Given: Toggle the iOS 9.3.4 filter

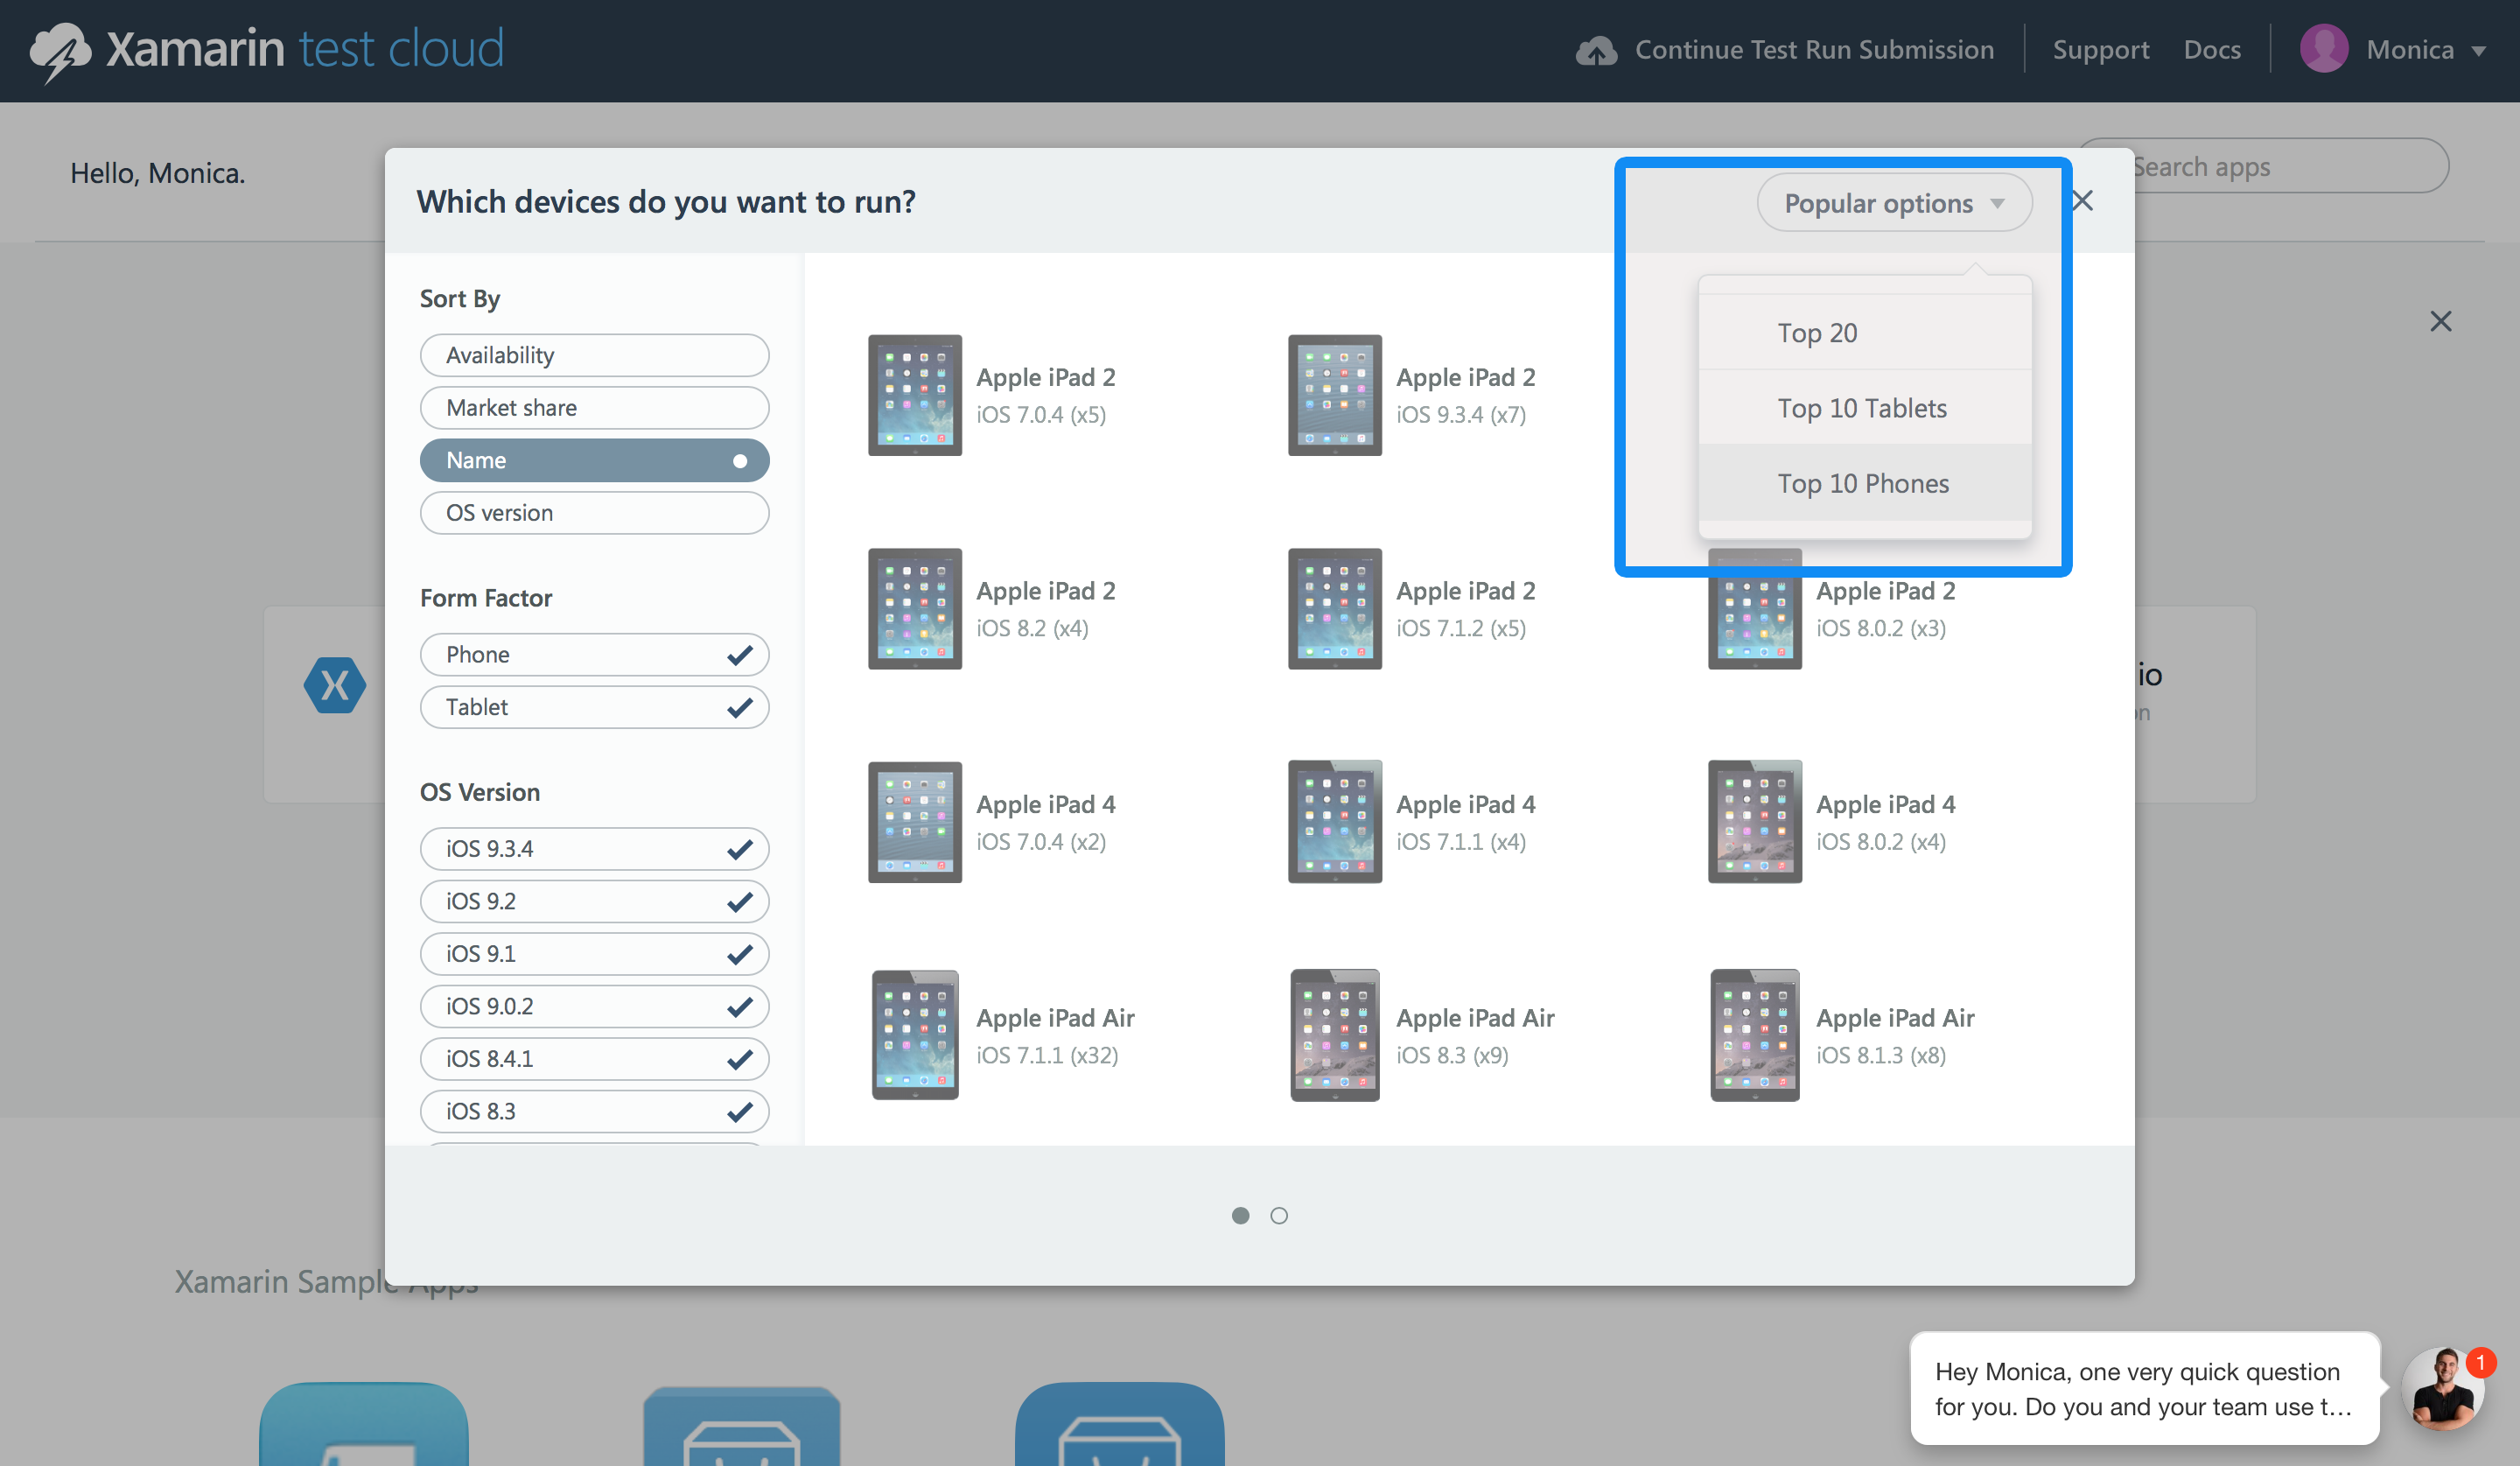Looking at the screenshot, I should (594, 849).
